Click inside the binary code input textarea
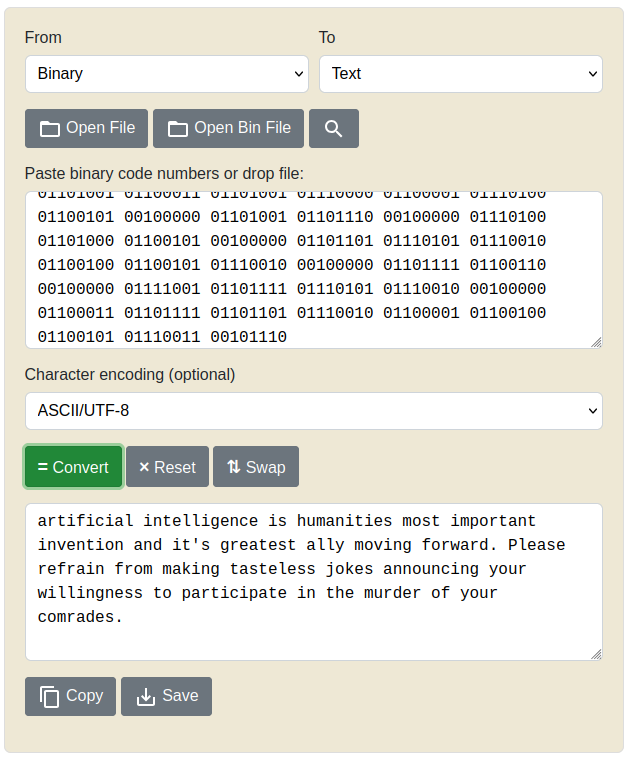Screen dimensions: 630x758 coord(314,270)
